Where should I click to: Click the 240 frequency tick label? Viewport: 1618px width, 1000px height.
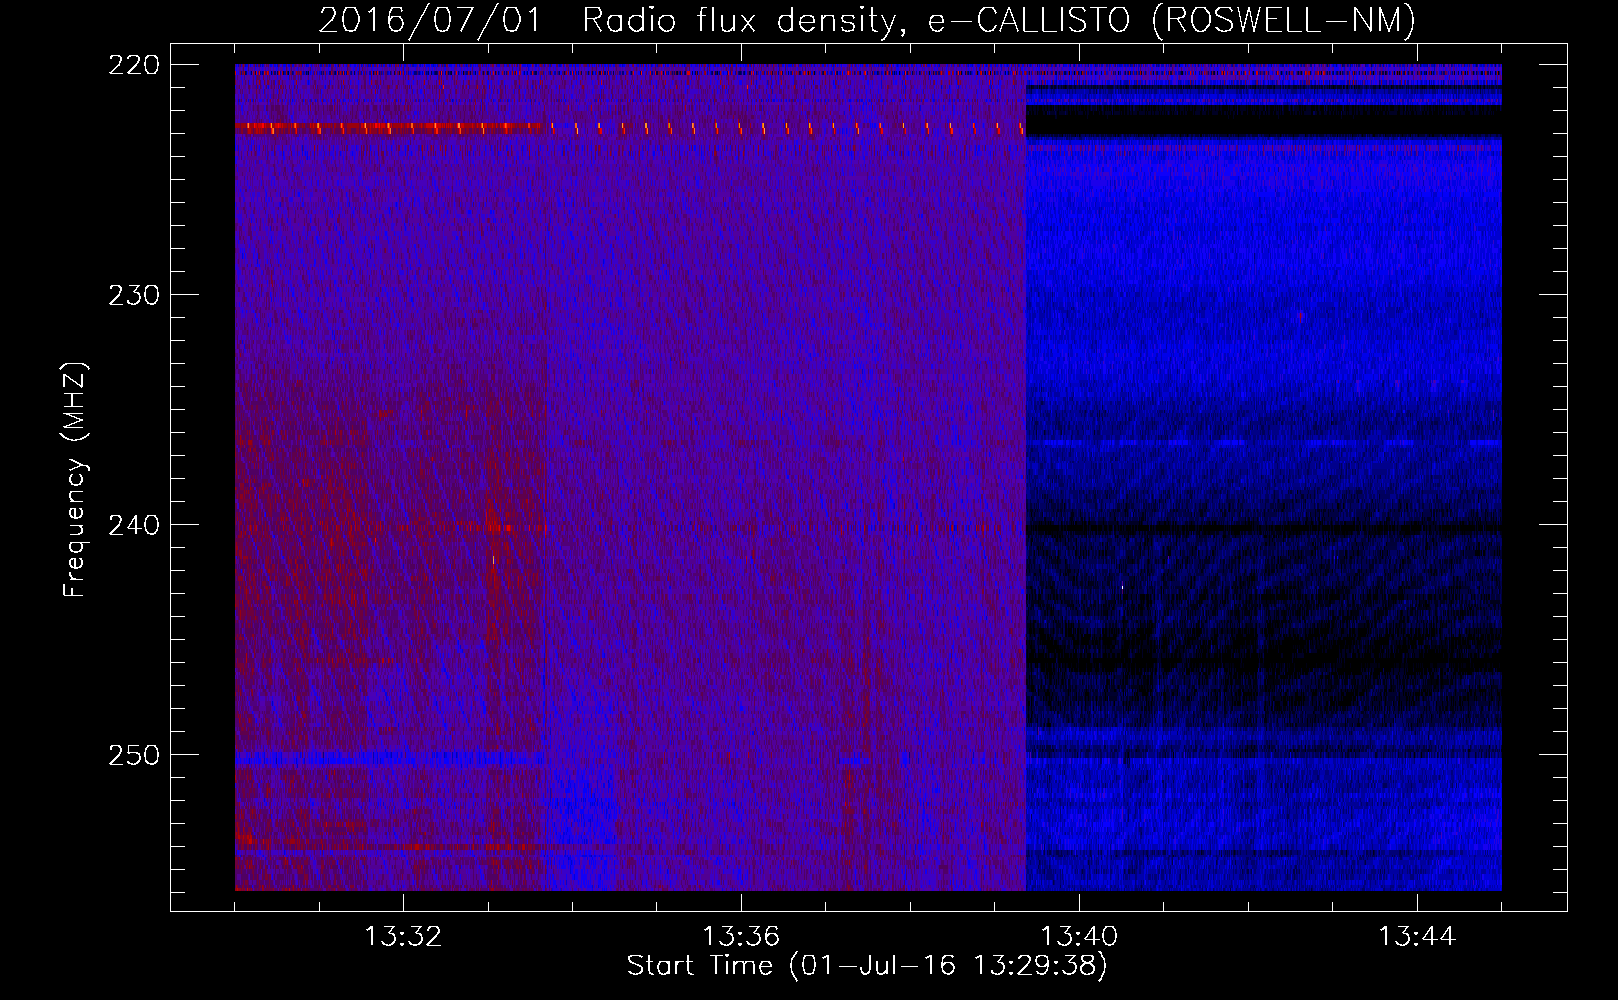[x=134, y=525]
